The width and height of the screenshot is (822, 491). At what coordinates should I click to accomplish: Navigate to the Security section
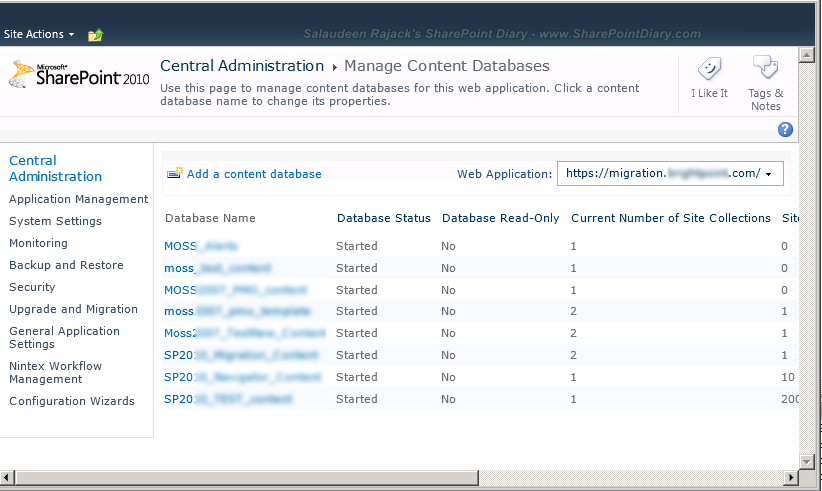click(x=32, y=287)
